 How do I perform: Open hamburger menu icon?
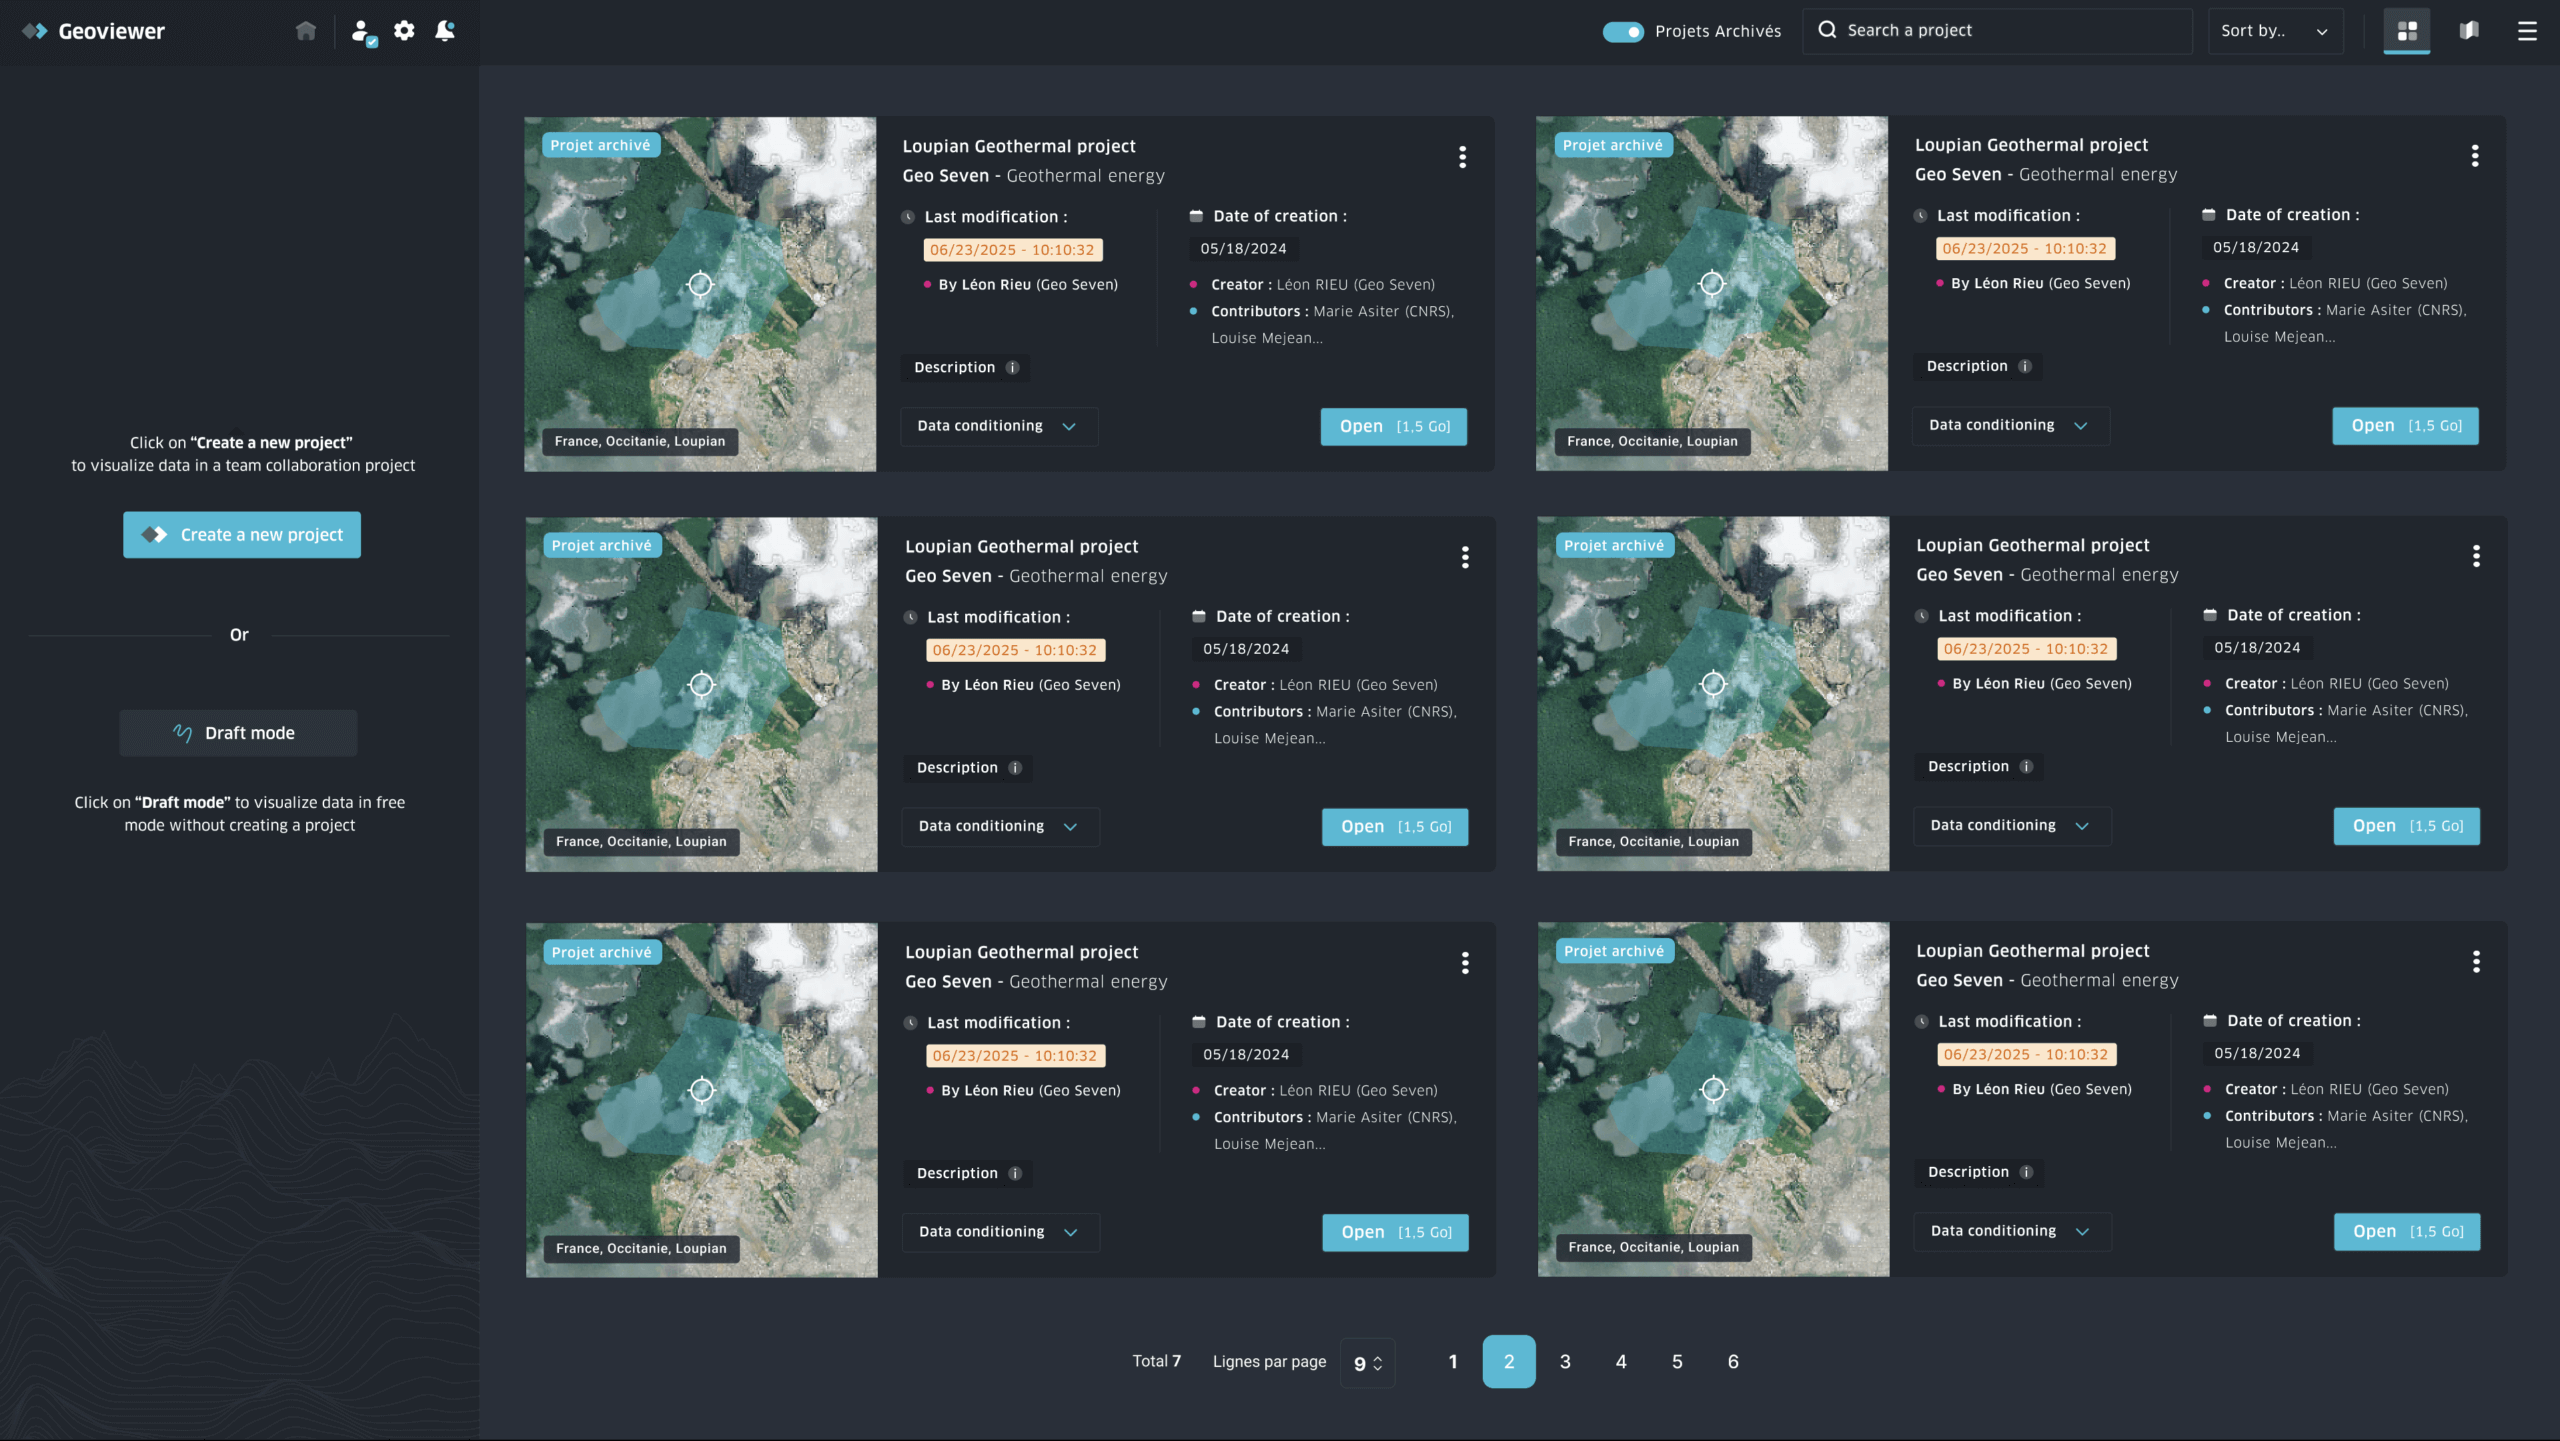pos(2527,31)
